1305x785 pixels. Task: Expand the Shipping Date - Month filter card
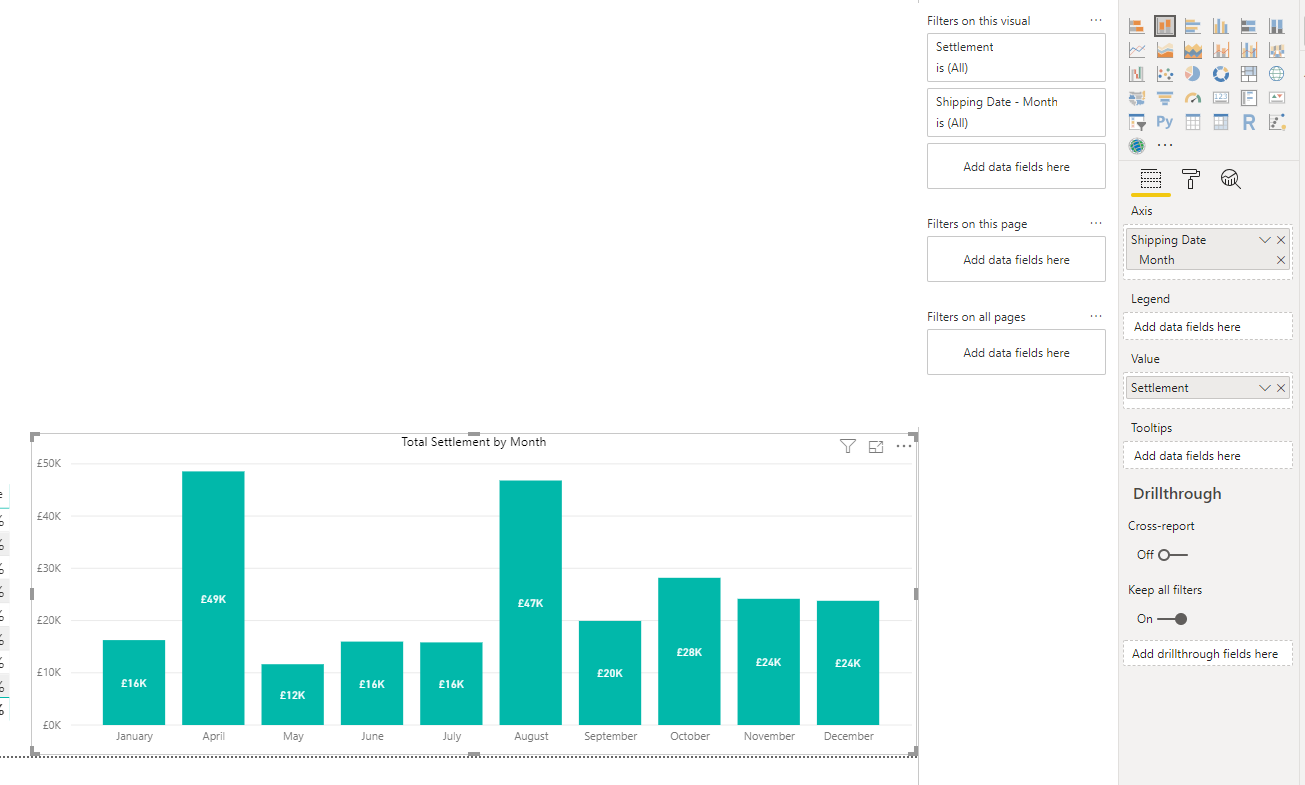click(x=1016, y=112)
